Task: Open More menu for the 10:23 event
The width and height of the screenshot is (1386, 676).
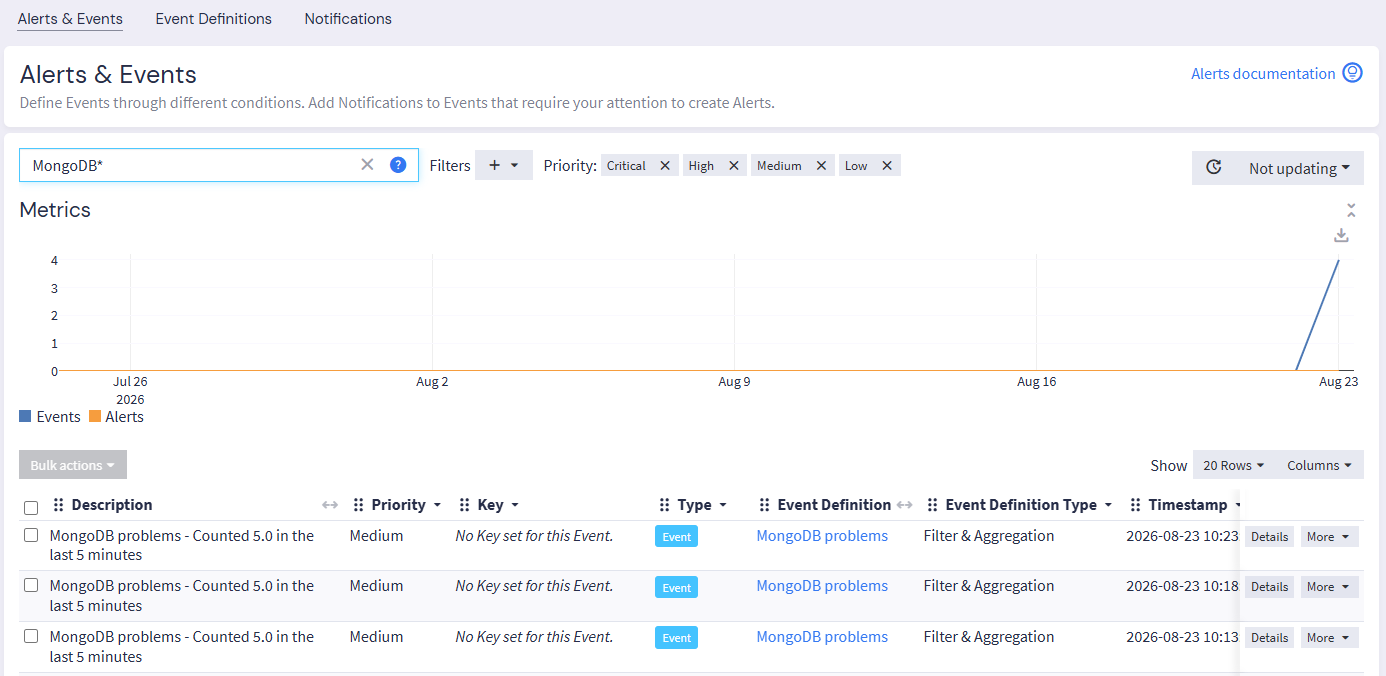Action: tap(1329, 537)
